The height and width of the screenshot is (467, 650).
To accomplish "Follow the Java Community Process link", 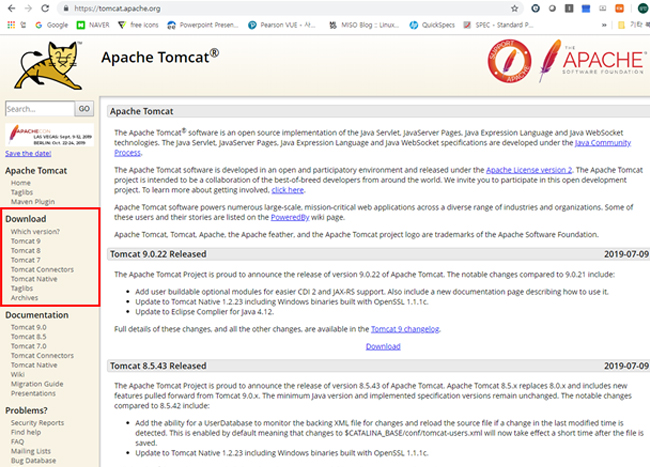I will tap(603, 143).
